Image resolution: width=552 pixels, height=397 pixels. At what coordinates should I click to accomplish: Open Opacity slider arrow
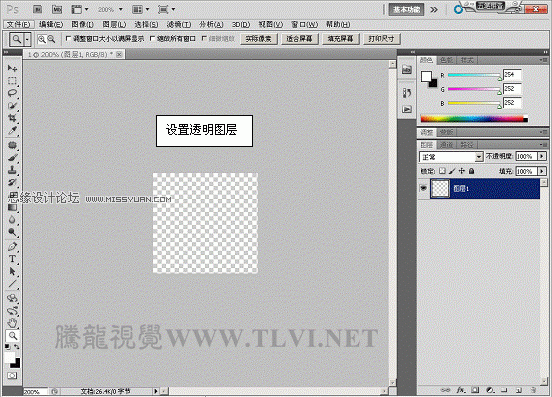542,156
